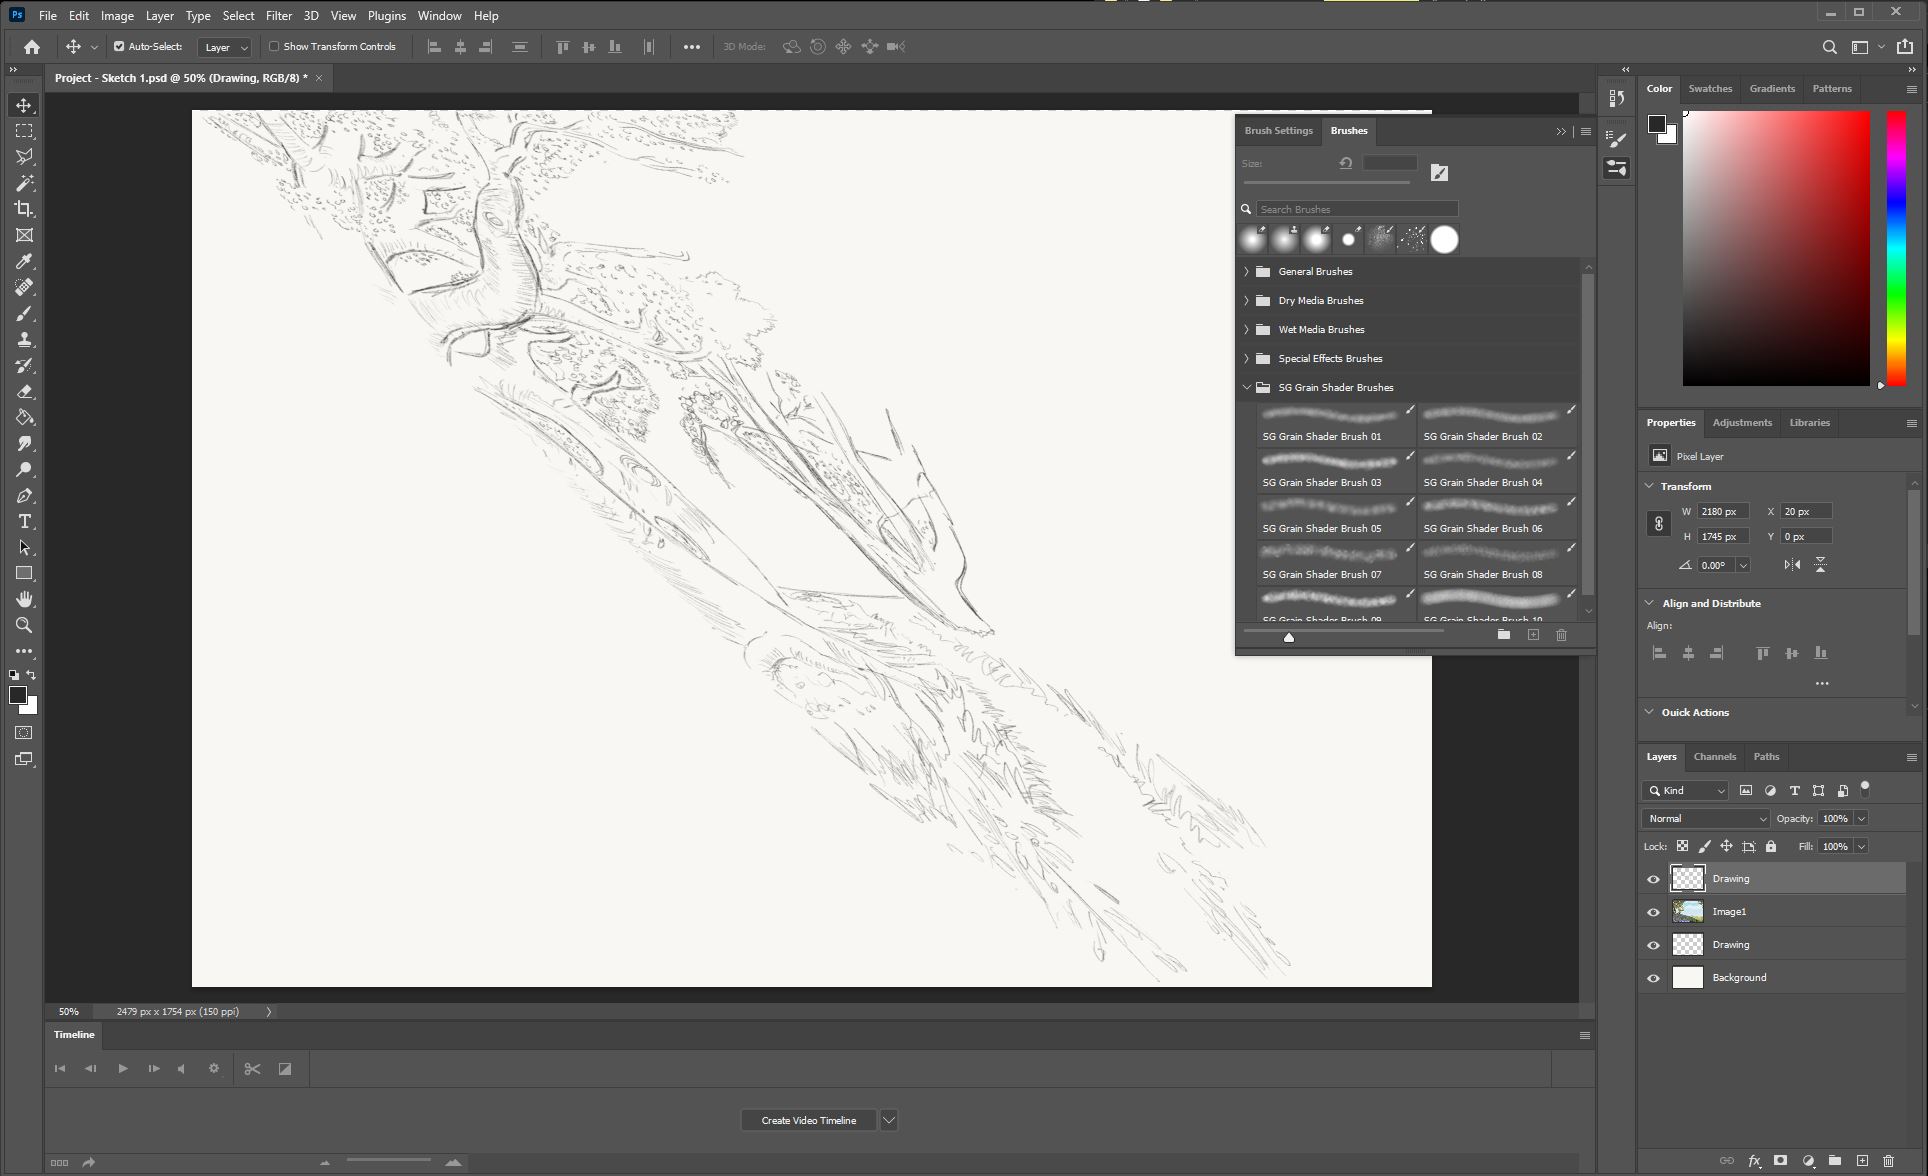Image resolution: width=1928 pixels, height=1176 pixels.
Task: Select the Hand tool
Action: click(25, 599)
